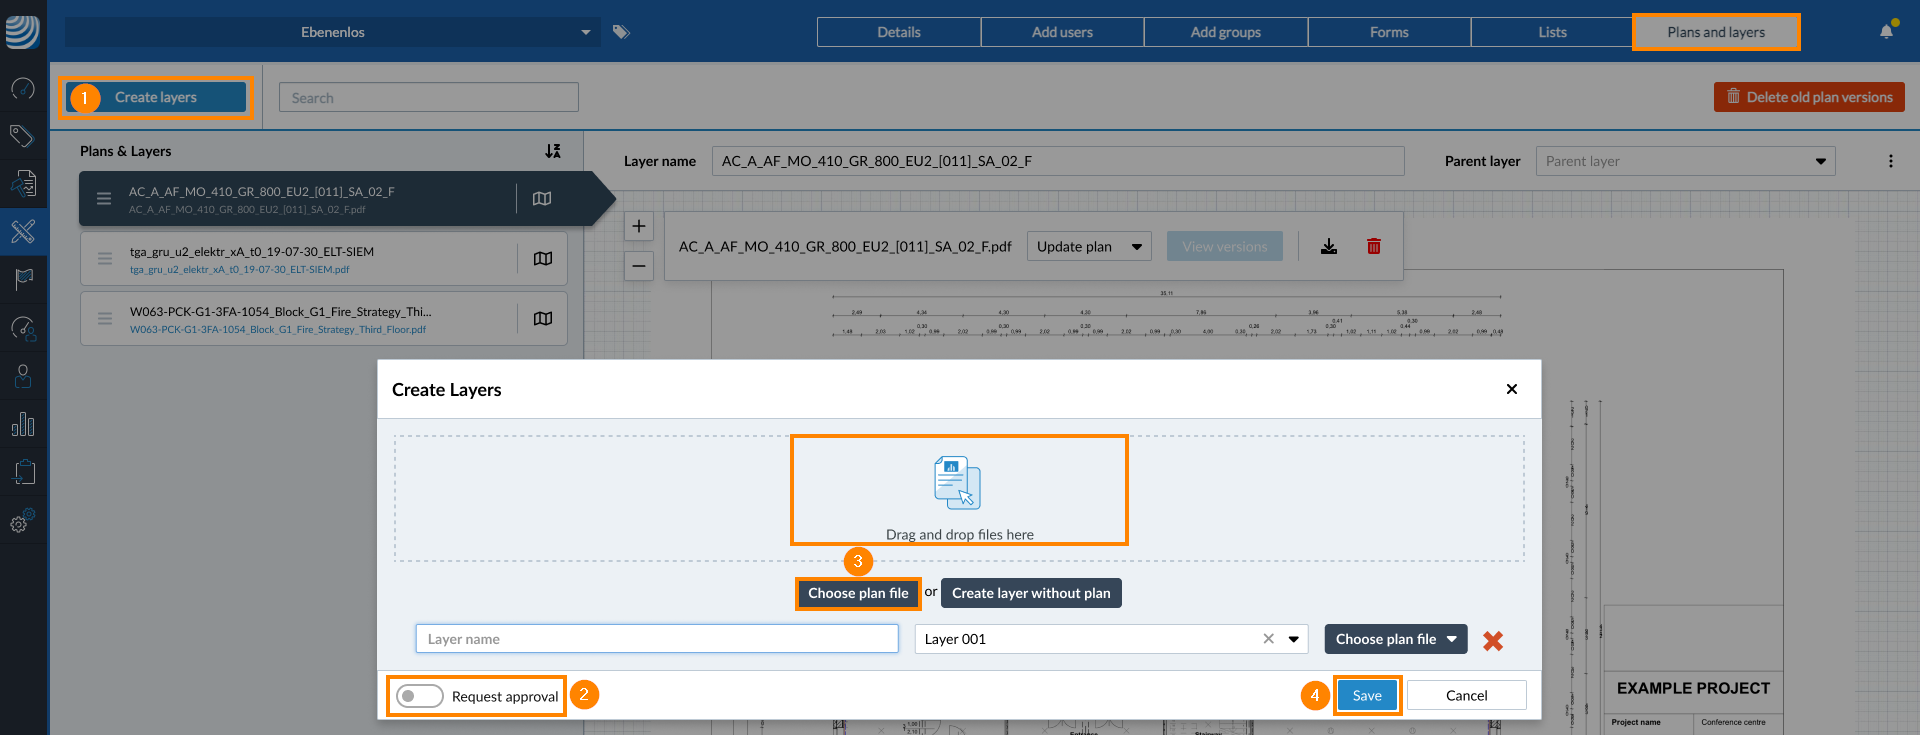Remove layer row with red X
Image resolution: width=1920 pixels, height=735 pixels.
coord(1493,640)
